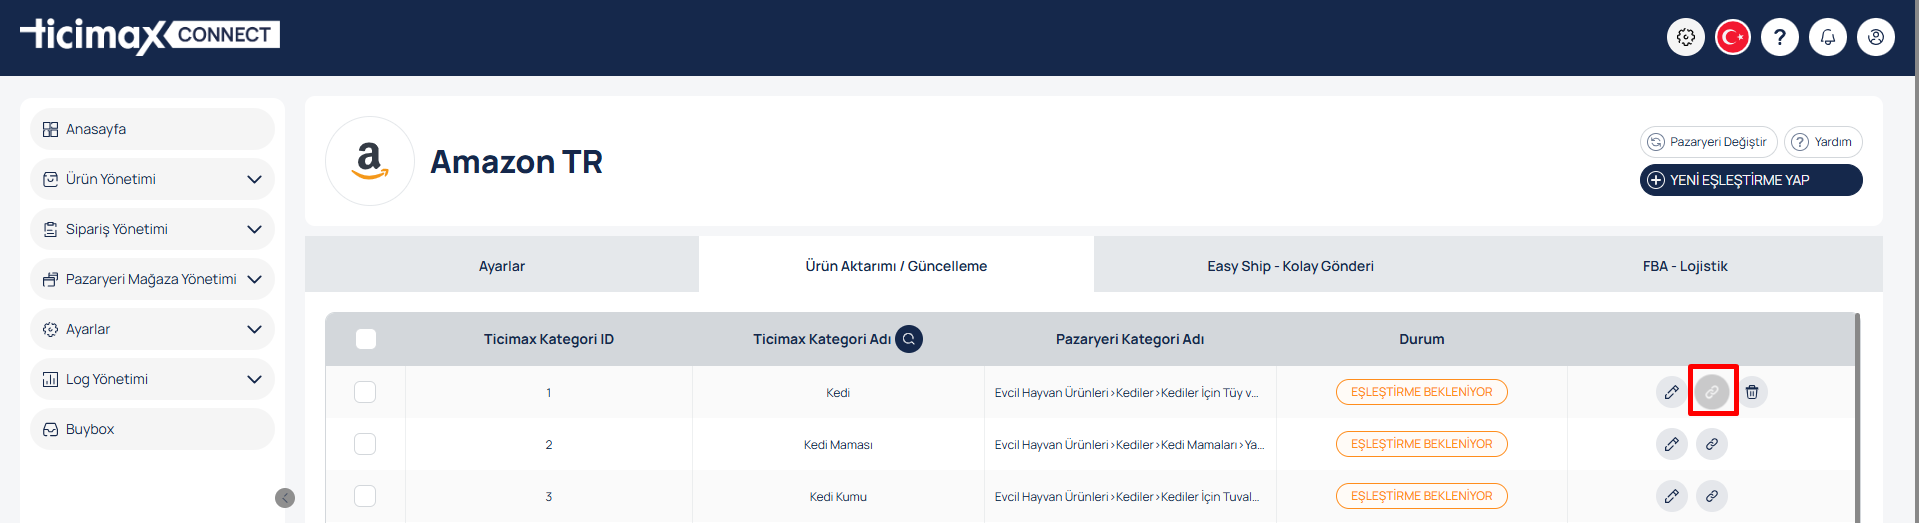
Task: Open the notifications bell icon
Action: point(1828,37)
